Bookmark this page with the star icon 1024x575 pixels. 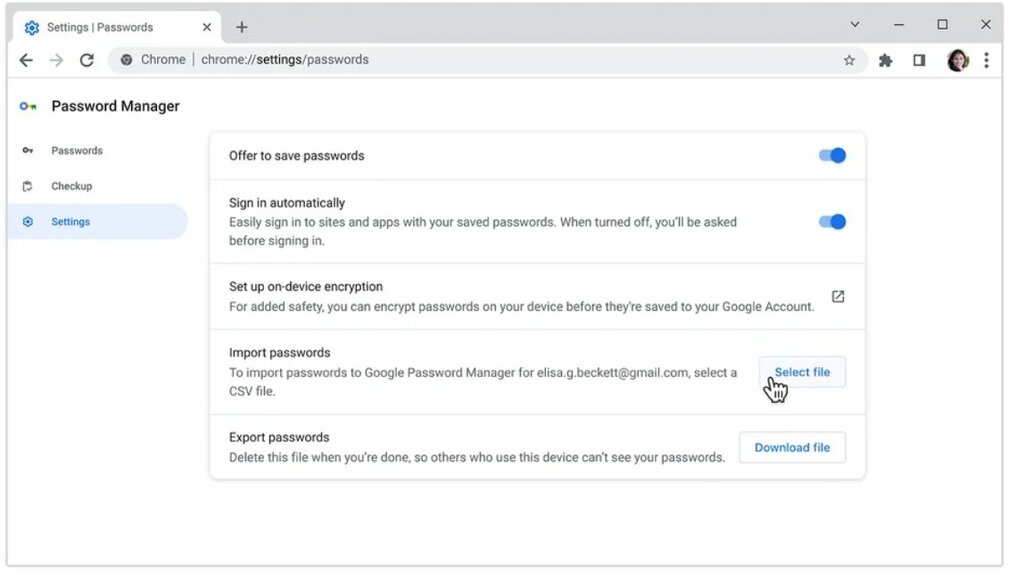point(849,60)
